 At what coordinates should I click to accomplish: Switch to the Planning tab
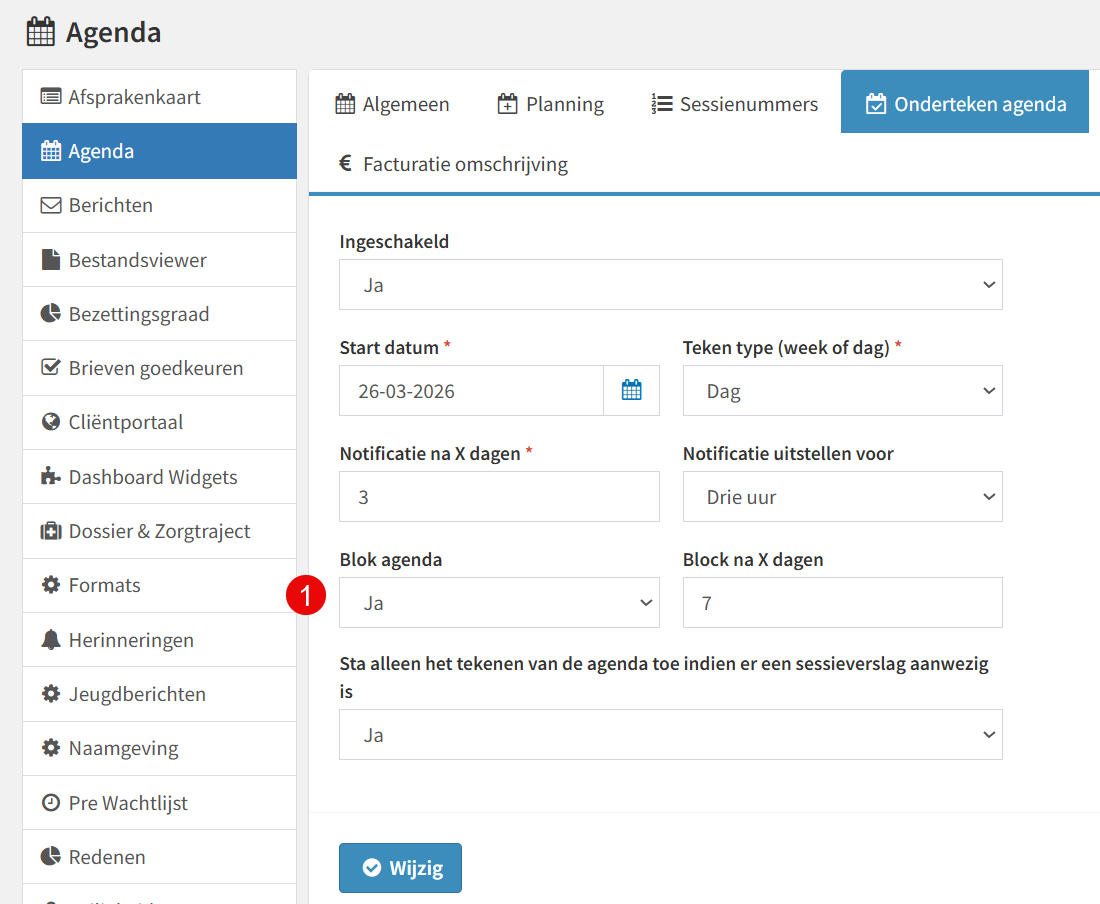(551, 104)
